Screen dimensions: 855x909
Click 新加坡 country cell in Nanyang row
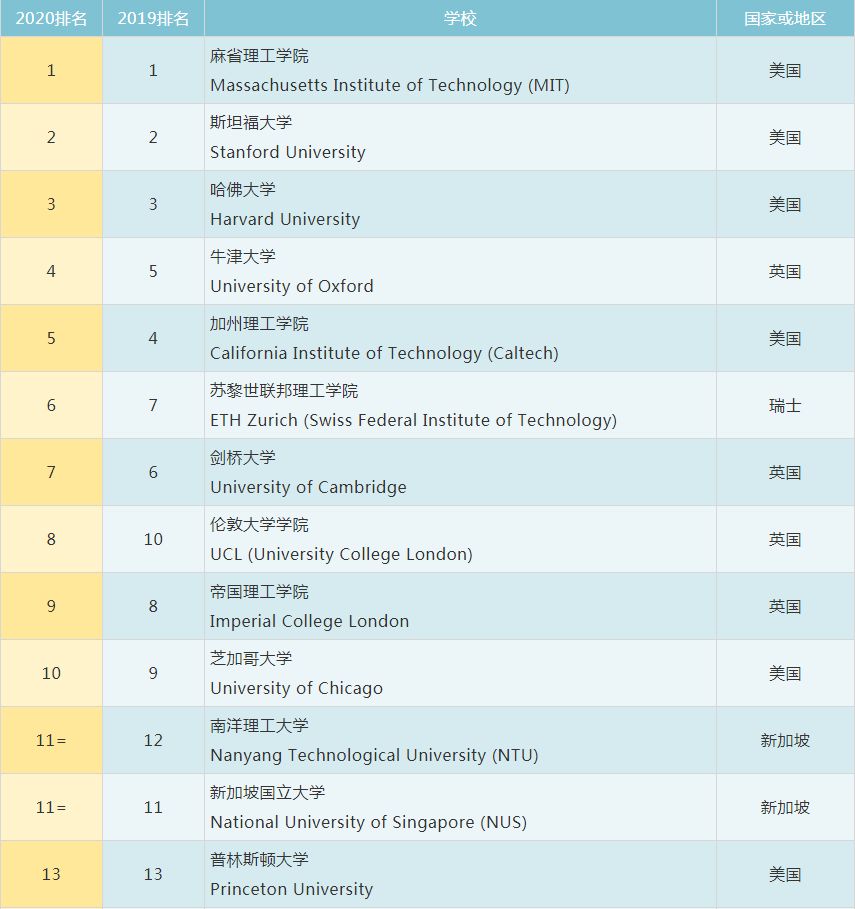coord(785,740)
